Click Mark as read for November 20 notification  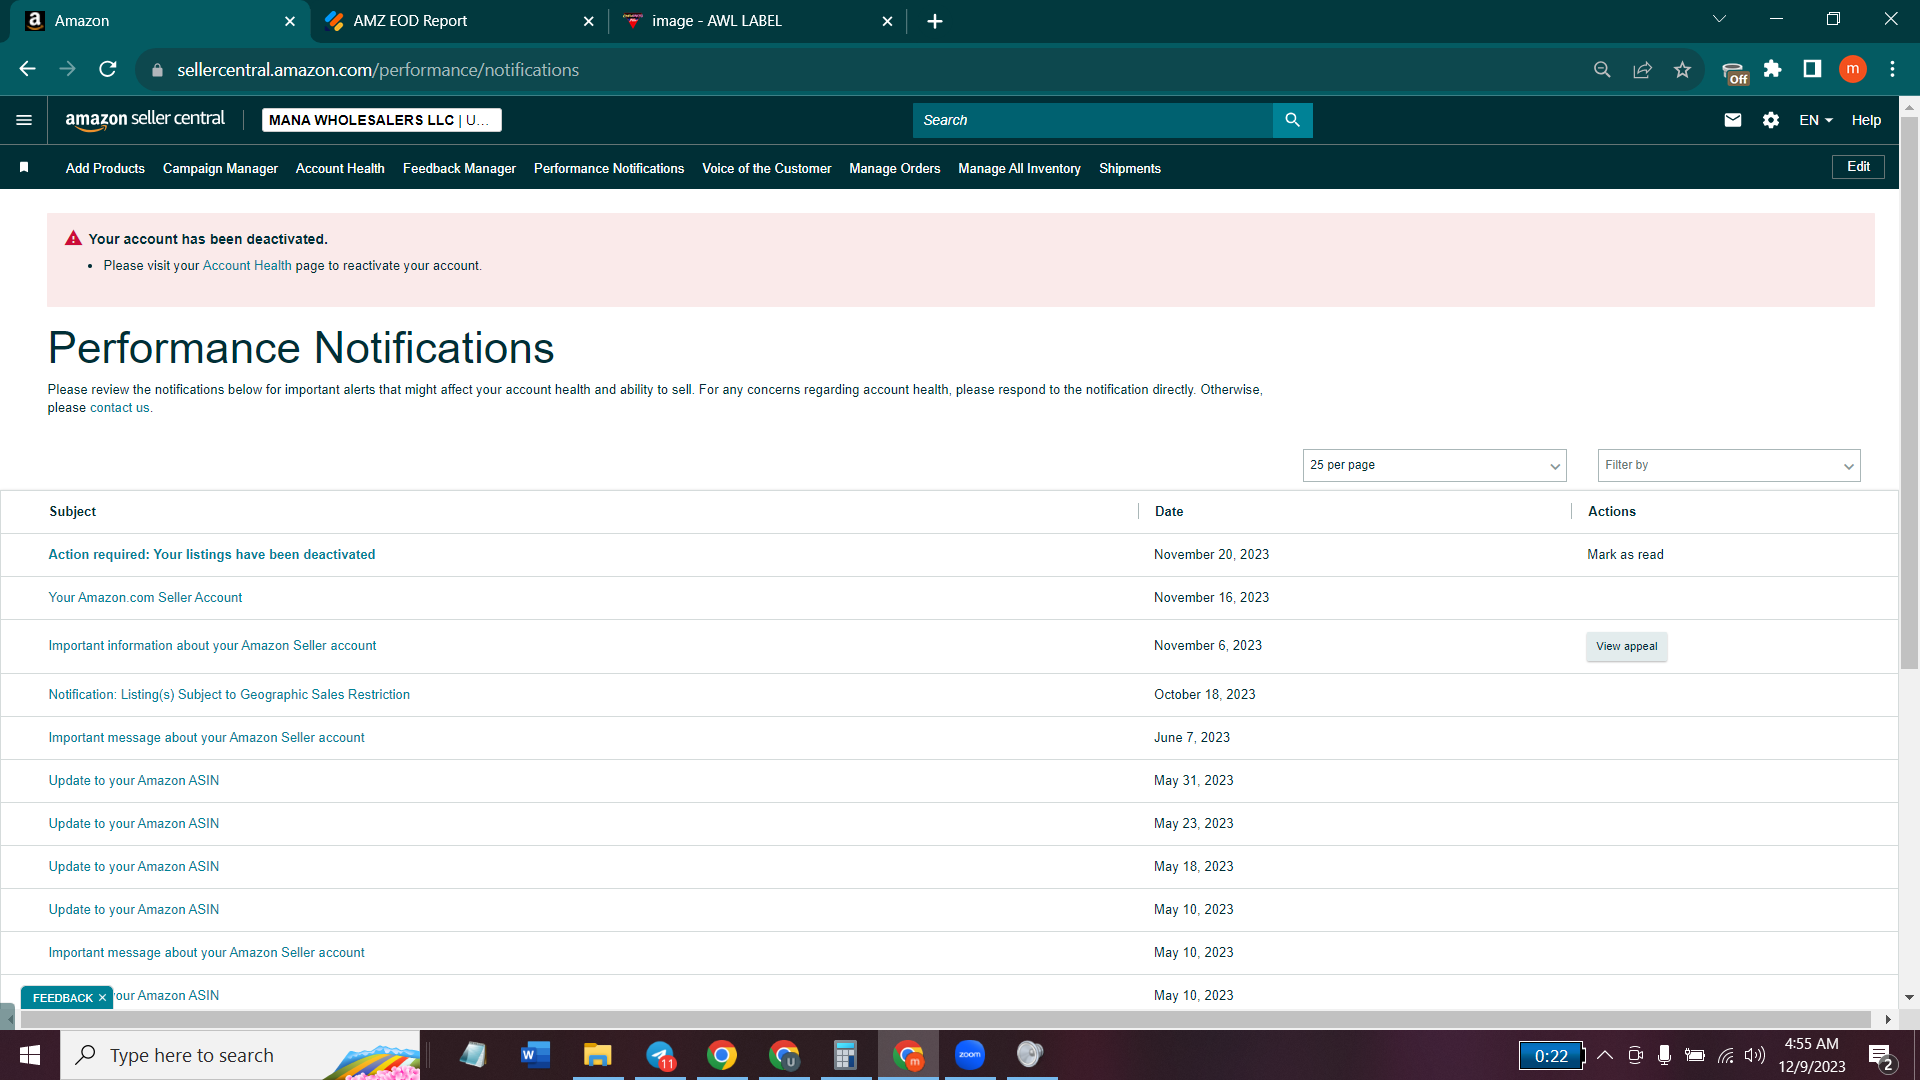click(1625, 554)
